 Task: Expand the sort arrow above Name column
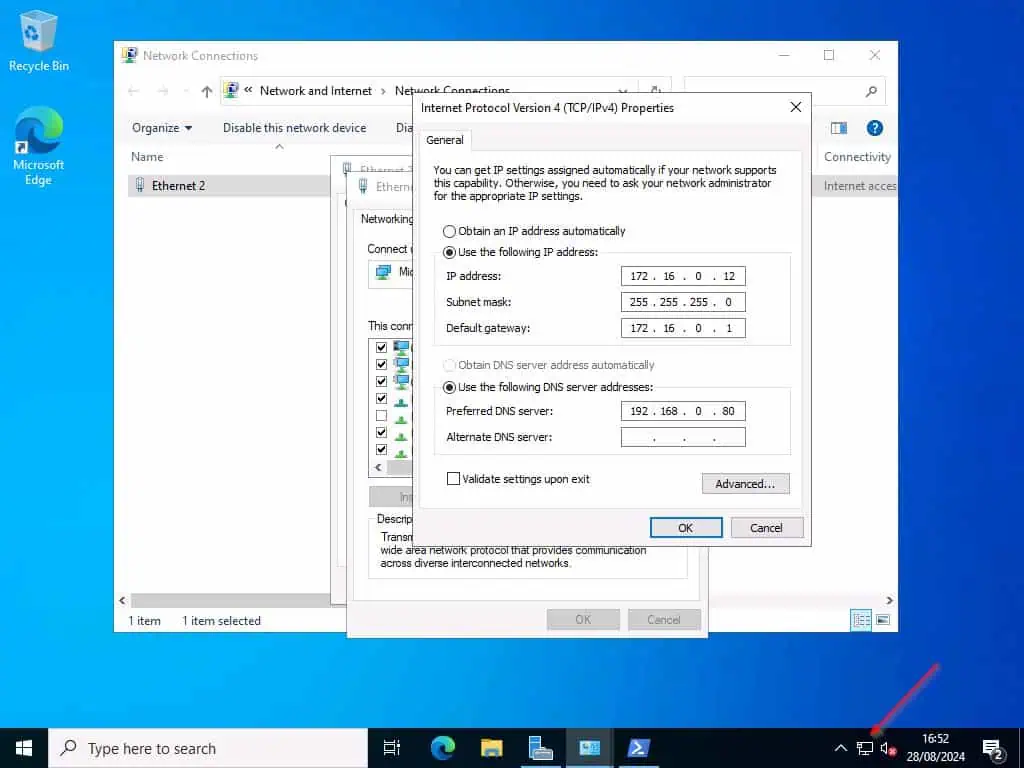[x=280, y=146]
